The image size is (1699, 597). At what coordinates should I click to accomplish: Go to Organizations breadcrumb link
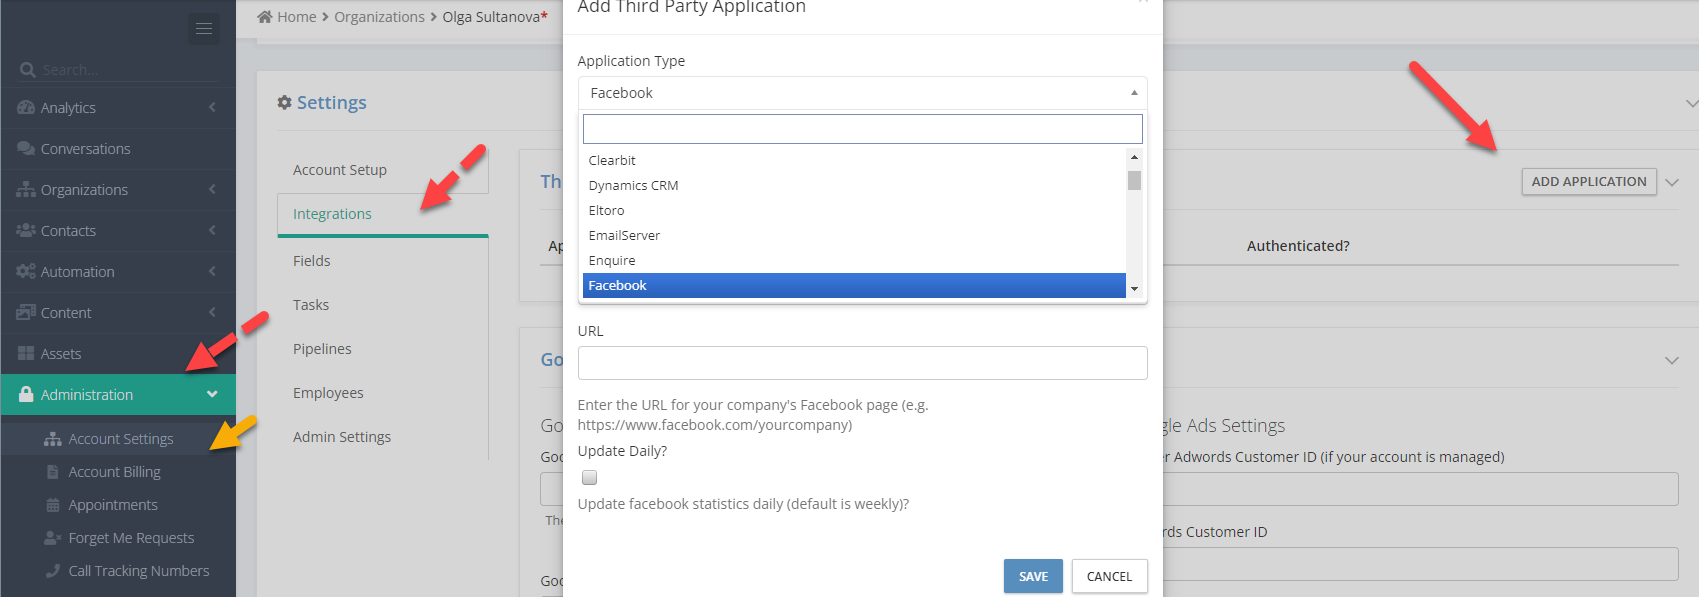click(x=379, y=17)
